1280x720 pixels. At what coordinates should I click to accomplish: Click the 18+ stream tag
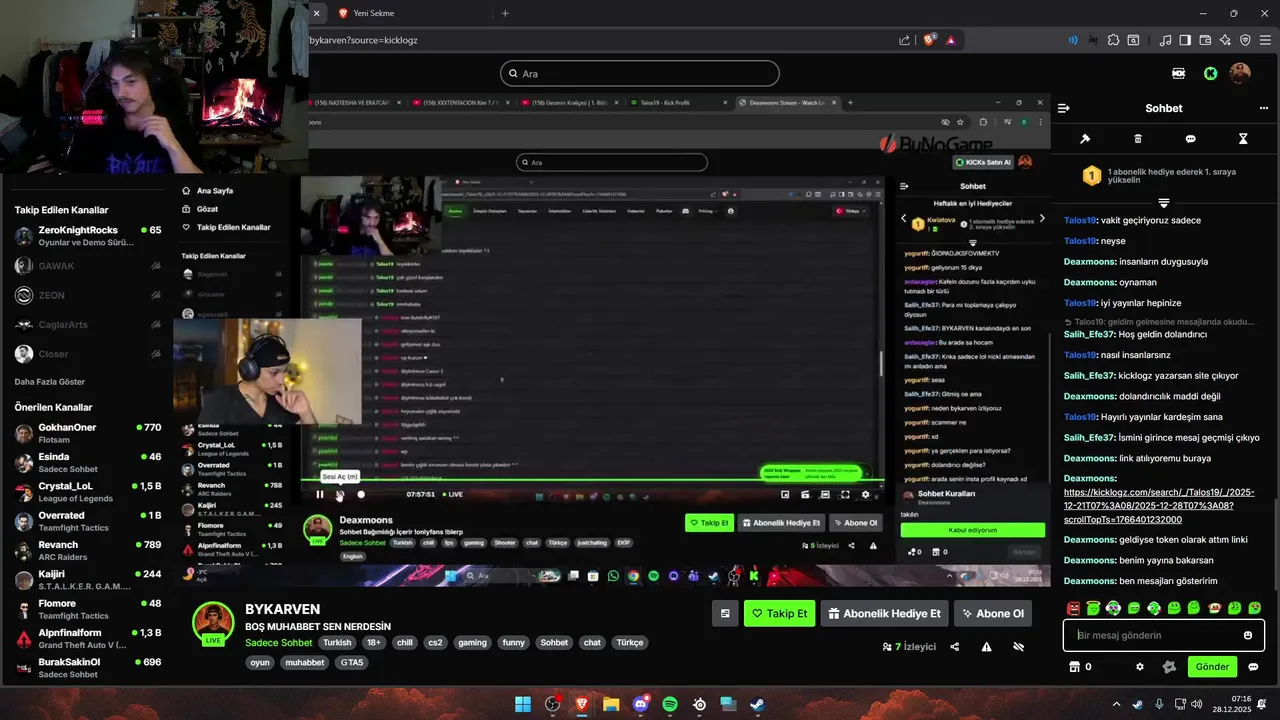373,643
